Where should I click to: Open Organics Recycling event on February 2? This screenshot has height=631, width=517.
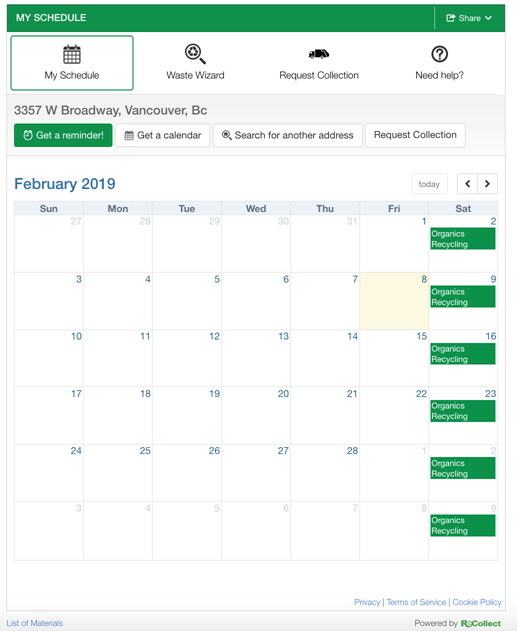[463, 239]
